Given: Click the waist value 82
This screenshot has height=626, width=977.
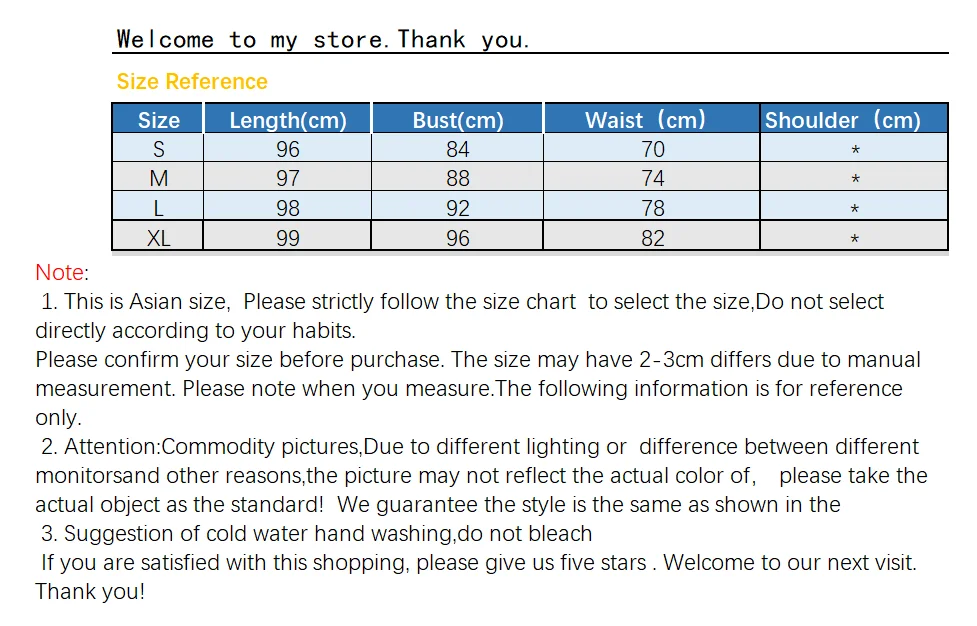Looking at the screenshot, I should [653, 238].
